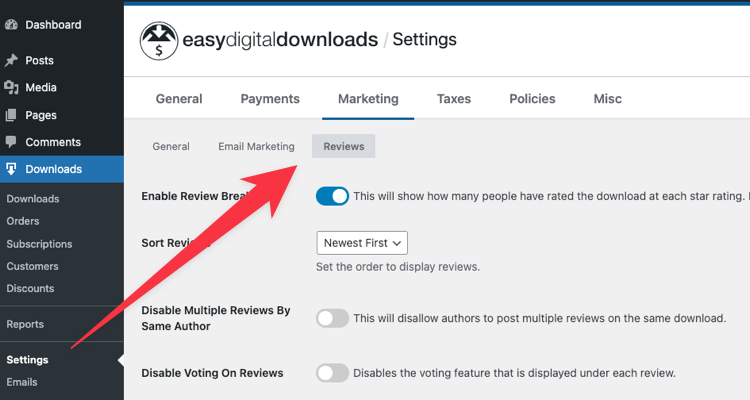Go to the Taxes tab

(454, 99)
